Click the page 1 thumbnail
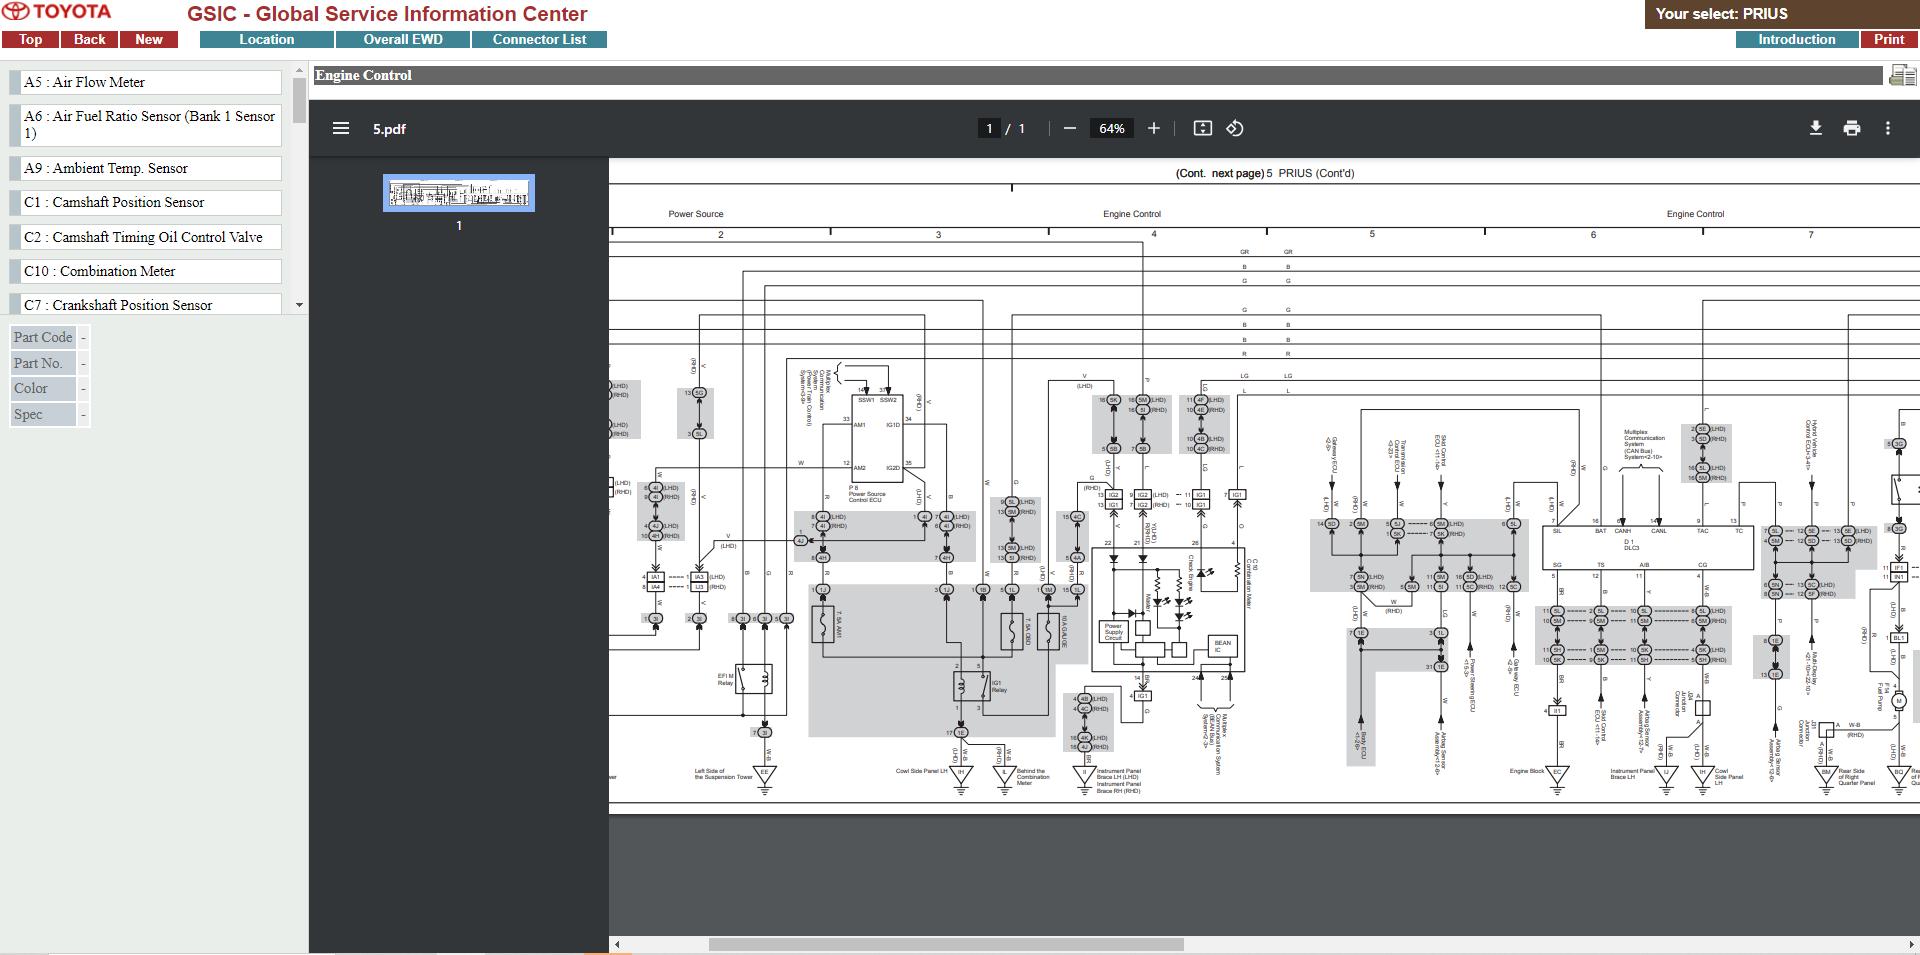 click(x=459, y=193)
